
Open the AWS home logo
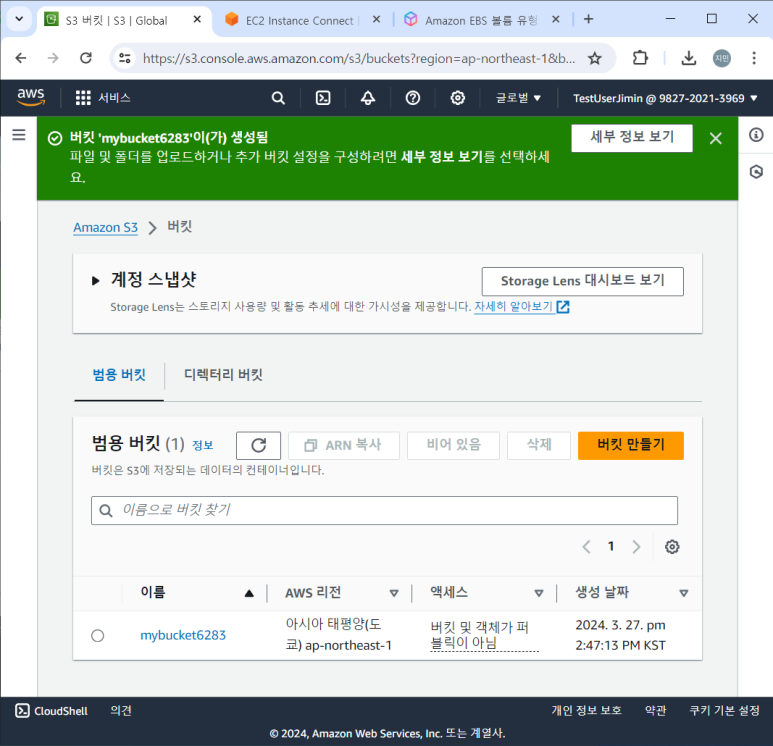tap(31, 97)
